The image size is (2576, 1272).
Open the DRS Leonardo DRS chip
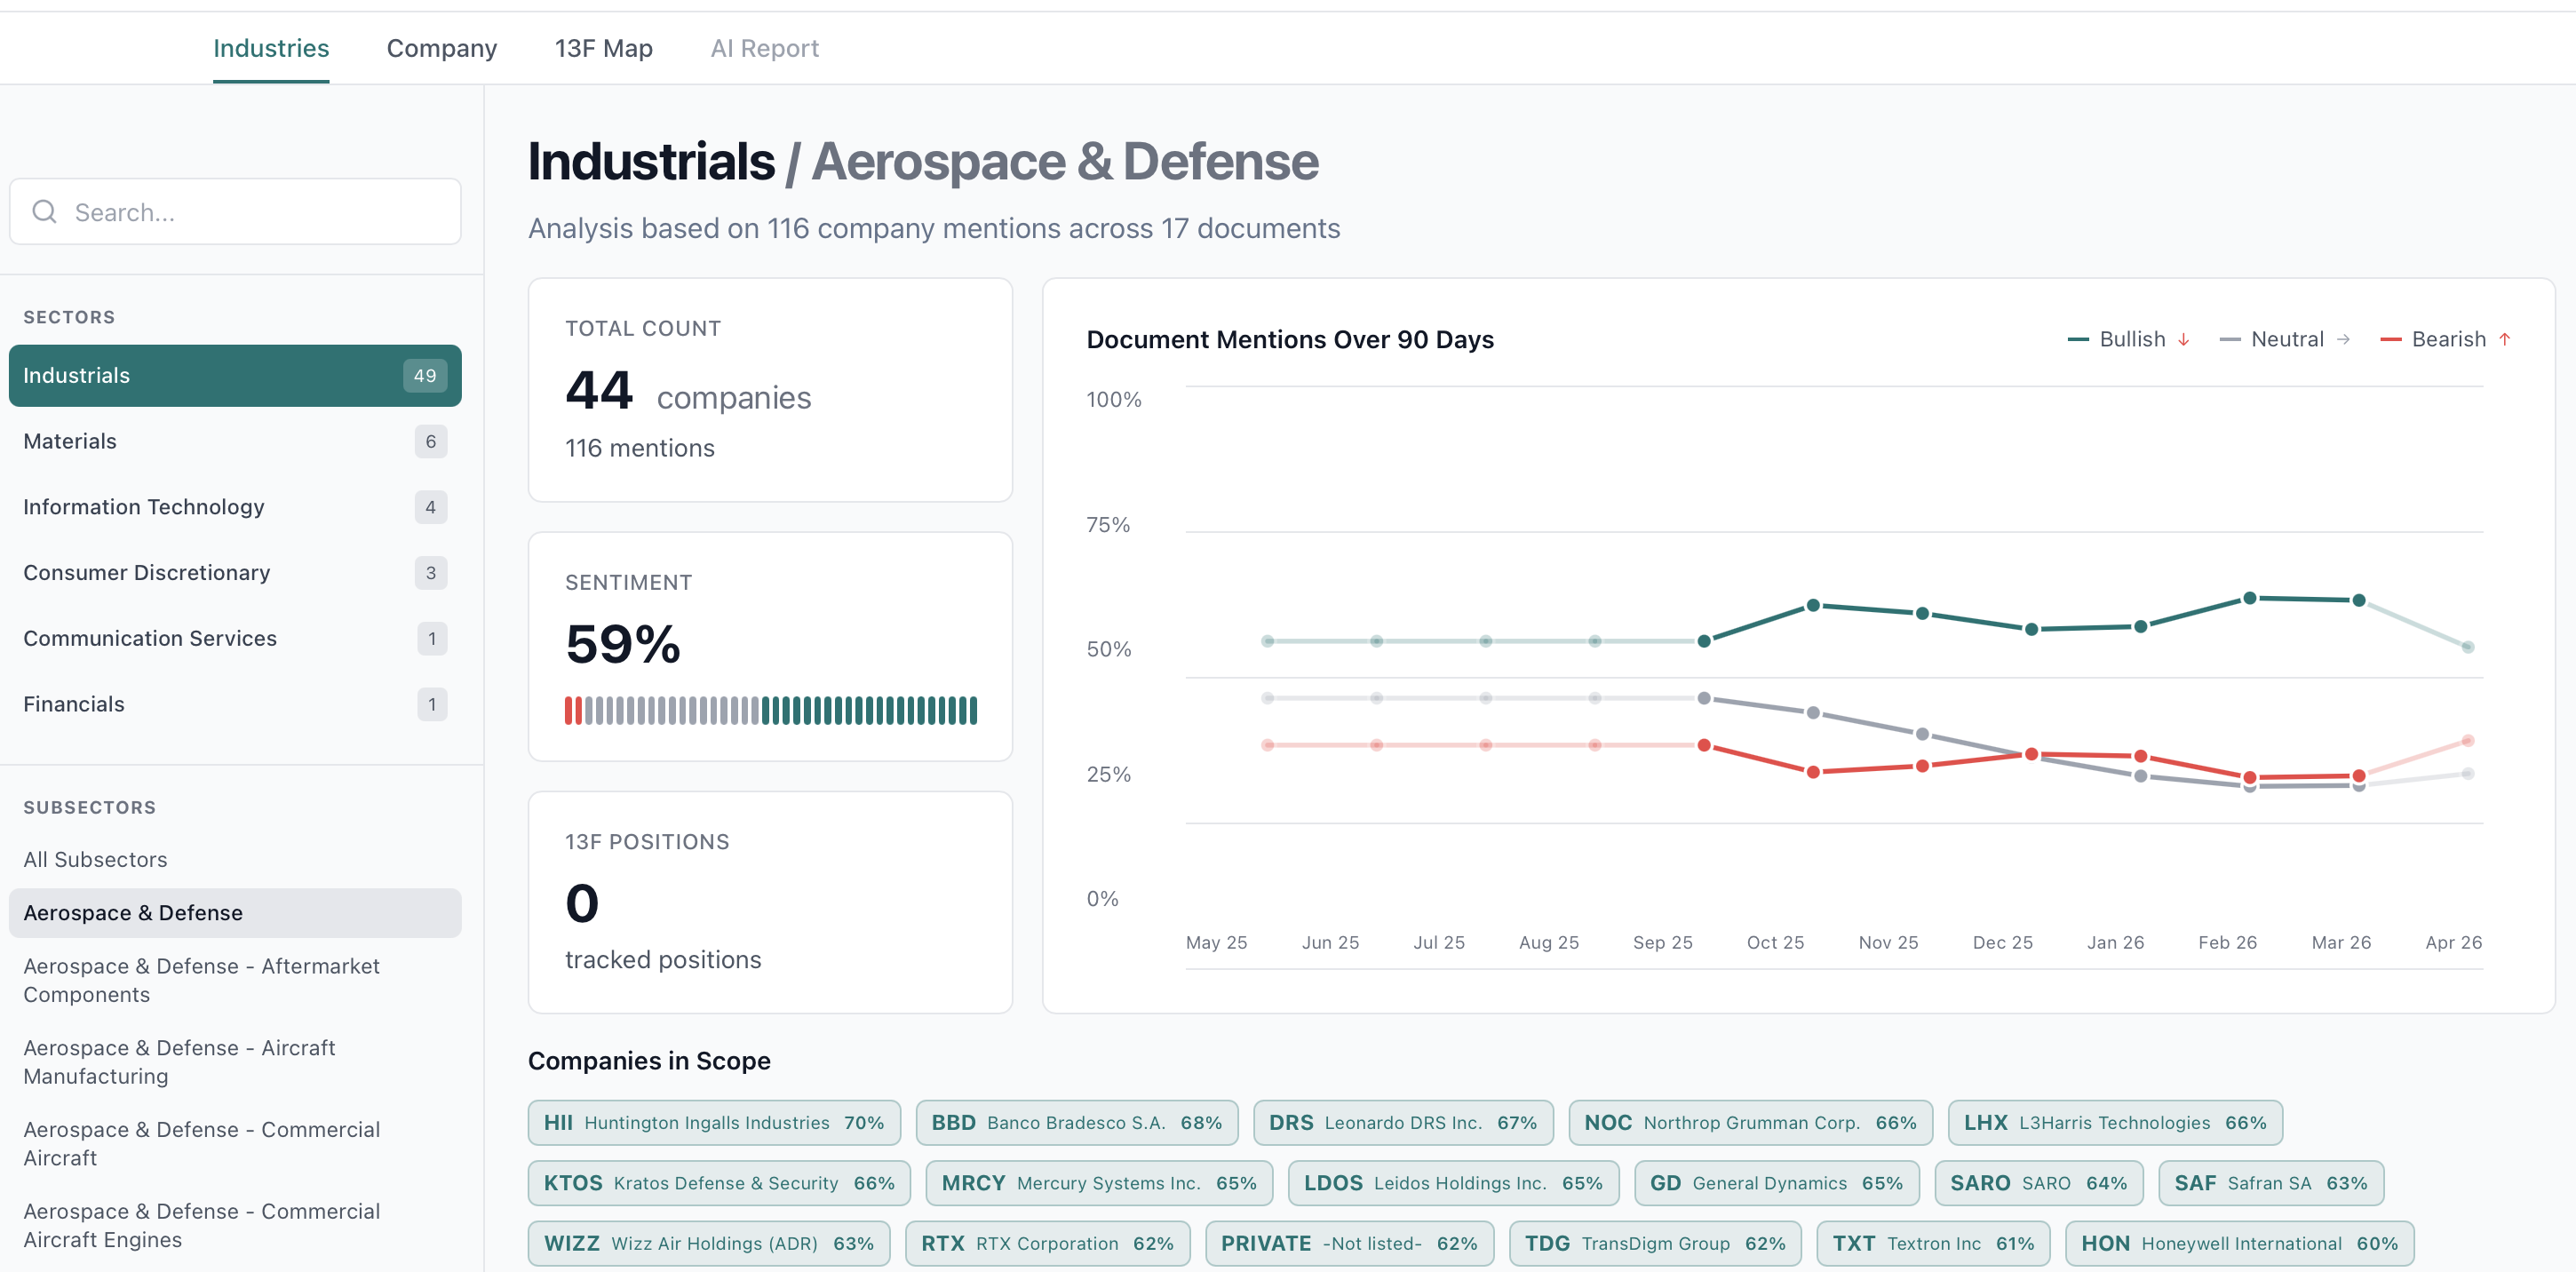[x=1403, y=1123]
